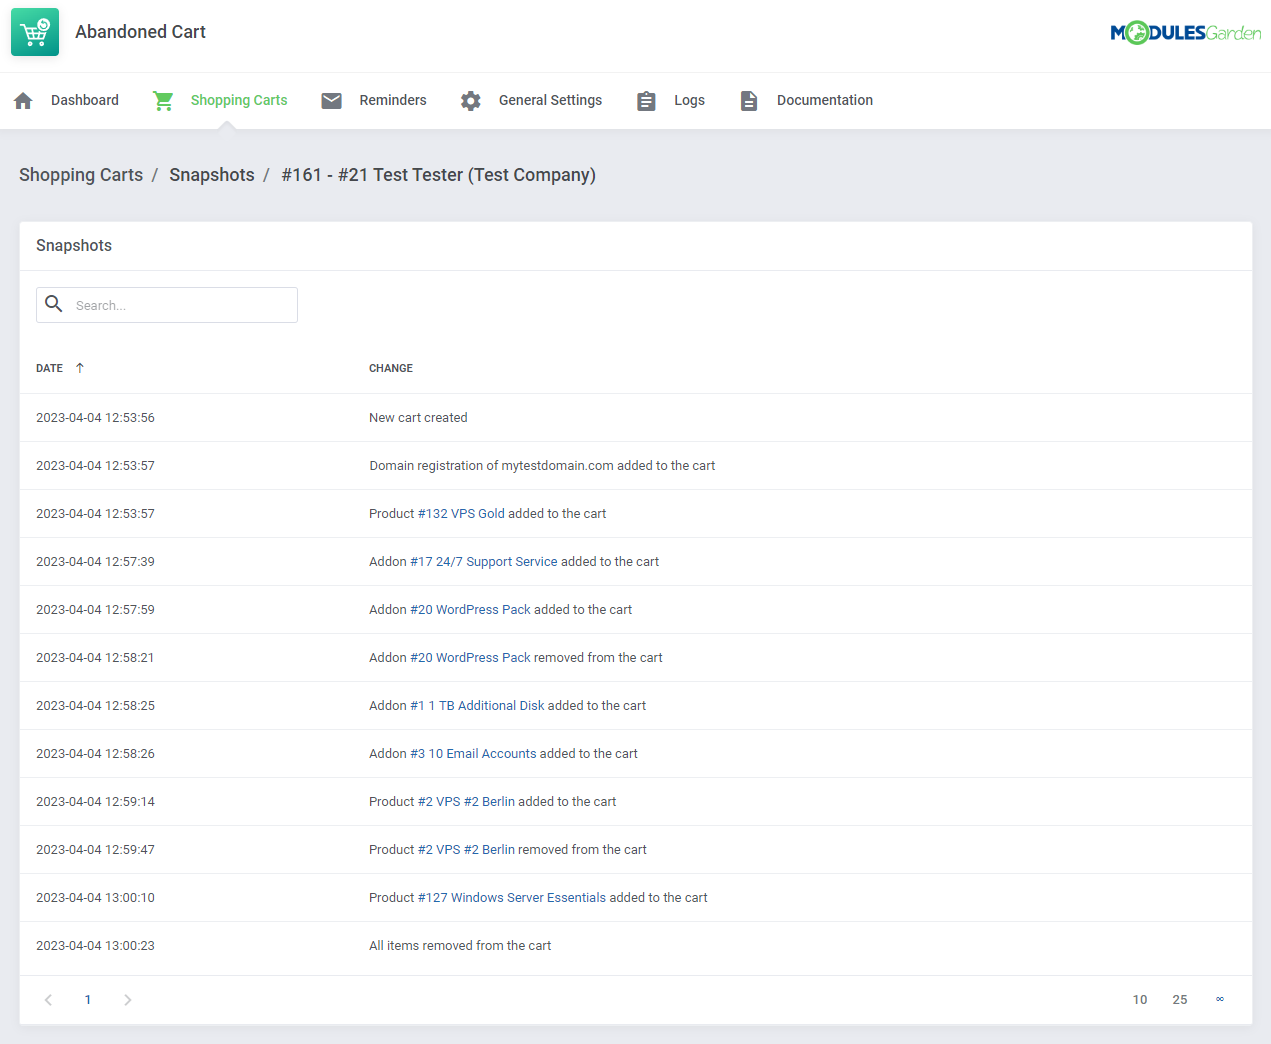Image resolution: width=1271 pixels, height=1044 pixels.
Task: Go back using the left pagination chevron
Action: (x=48, y=999)
